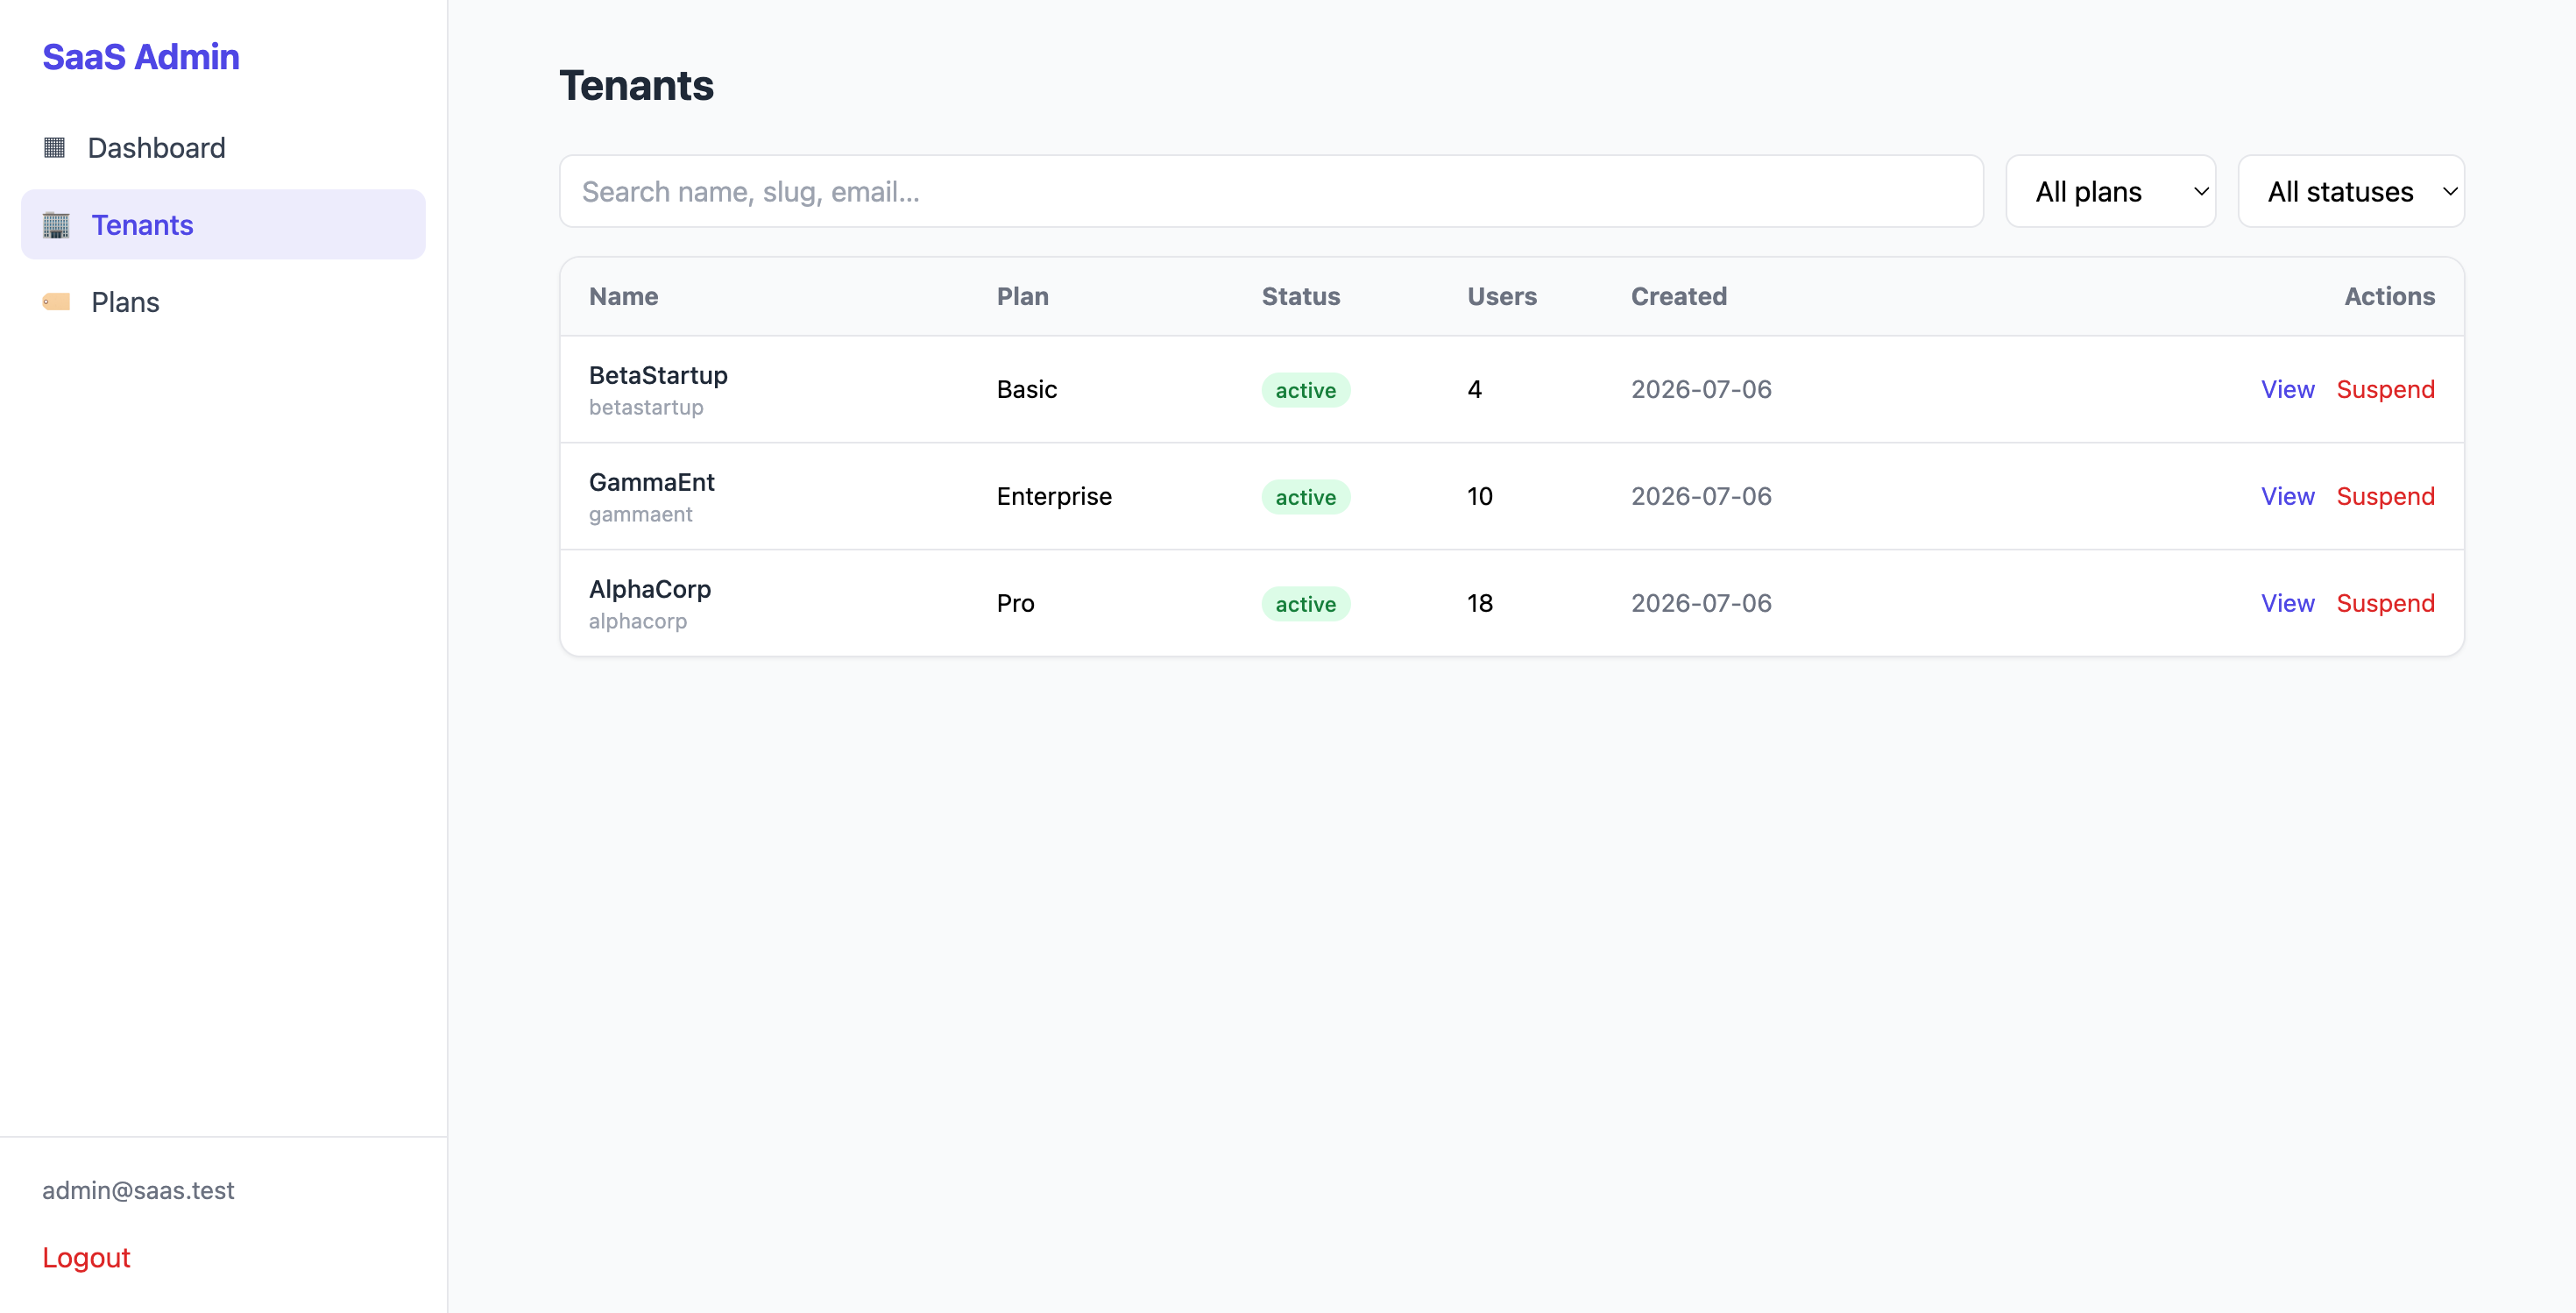Click the Status column header
The height and width of the screenshot is (1313, 2576).
(1300, 296)
